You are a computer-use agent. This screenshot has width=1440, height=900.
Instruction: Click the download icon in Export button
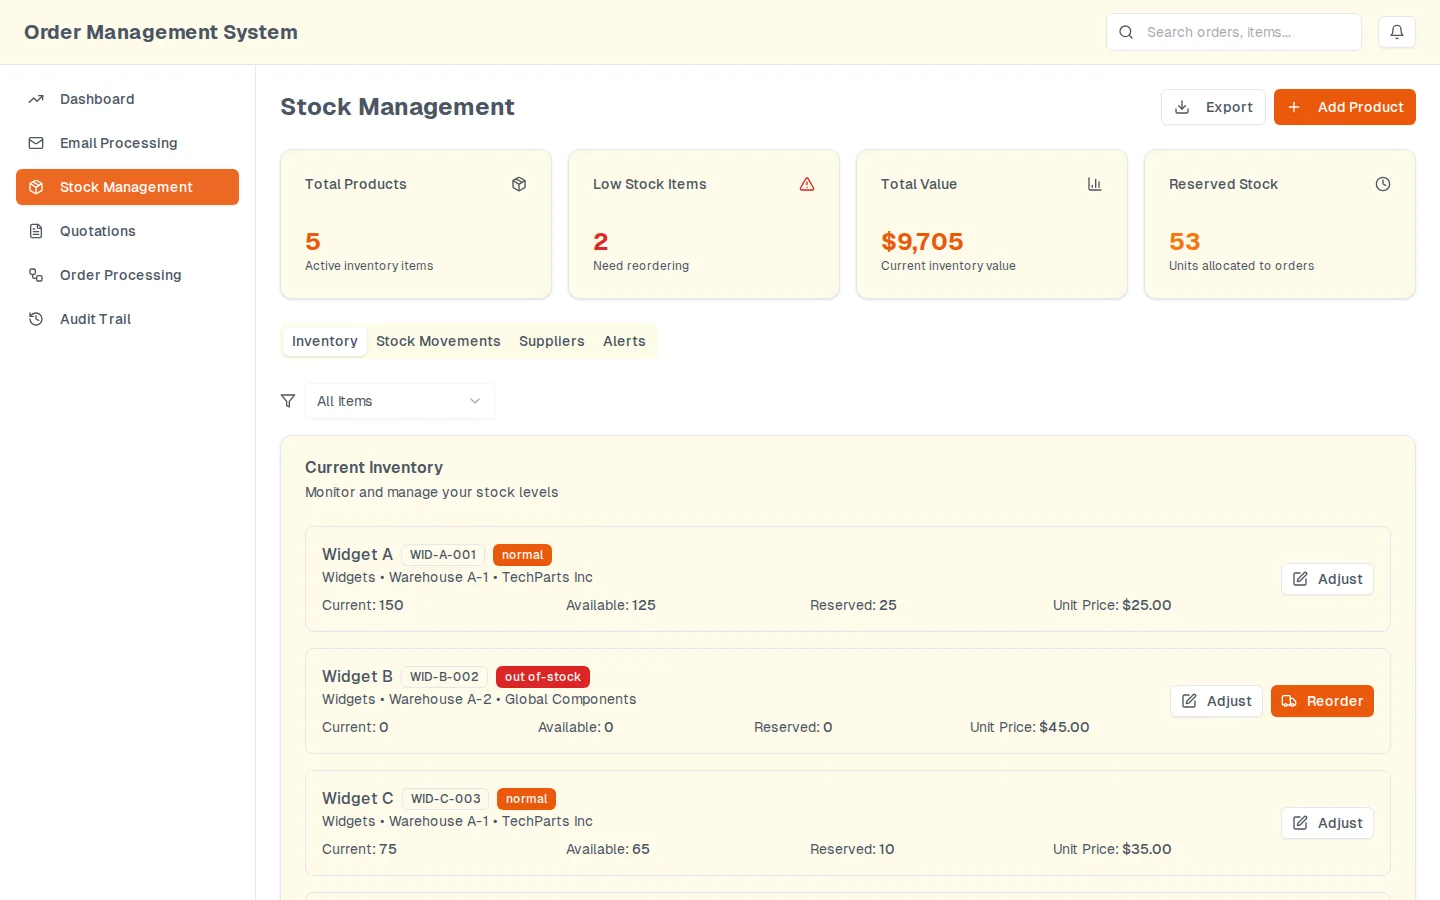tap(1182, 107)
